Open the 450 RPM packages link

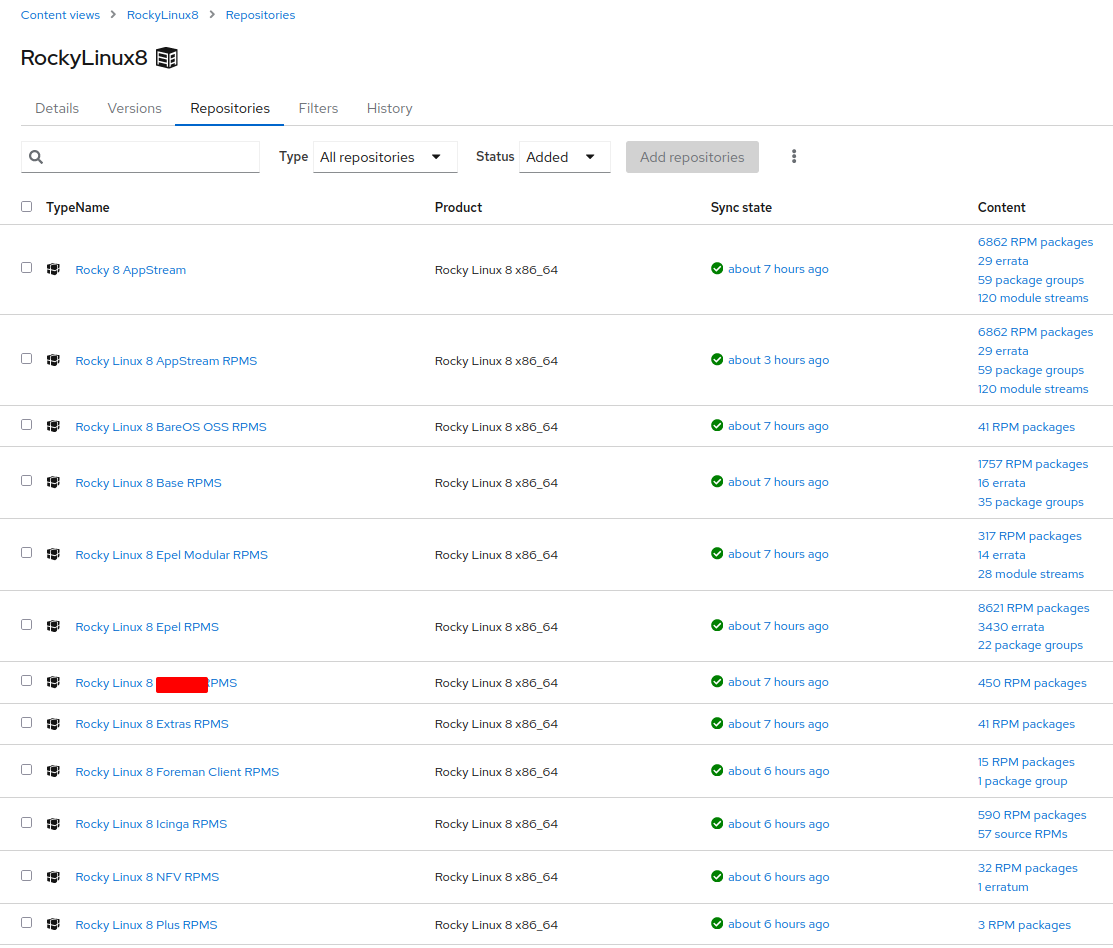1032,683
